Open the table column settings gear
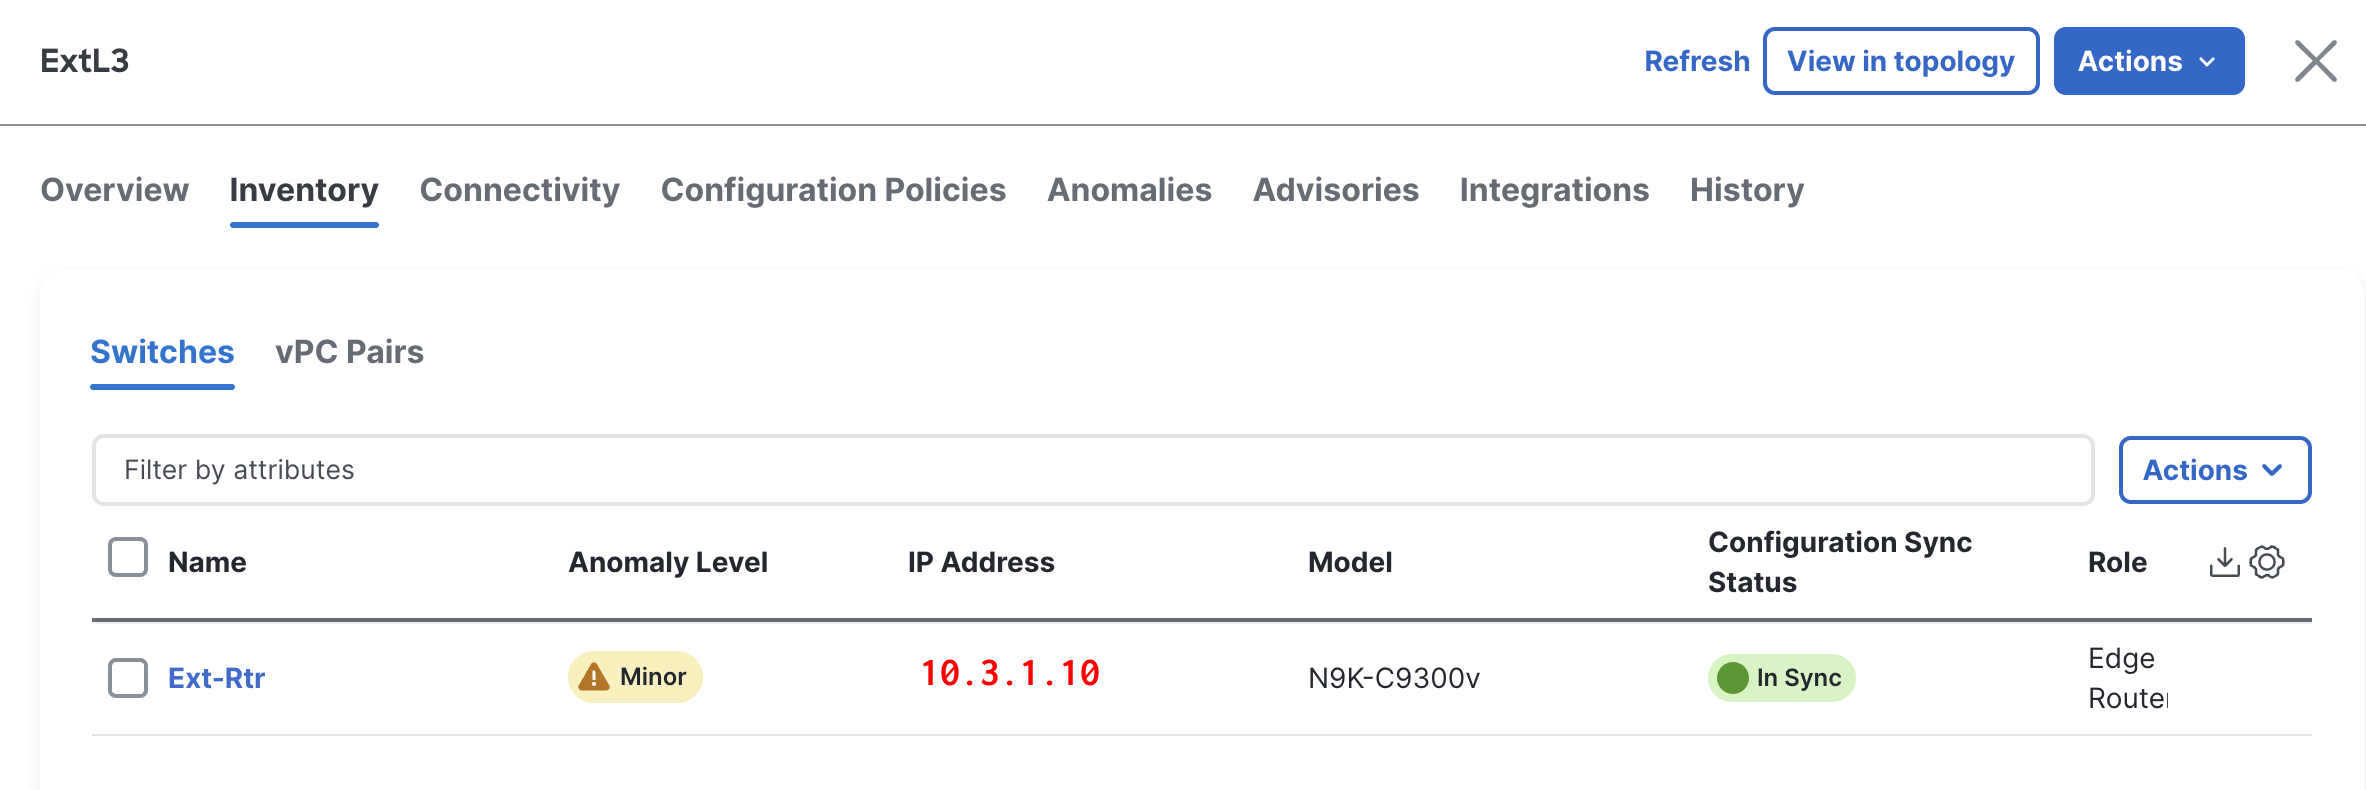Screen dimensions: 2366x790 tap(2267, 562)
